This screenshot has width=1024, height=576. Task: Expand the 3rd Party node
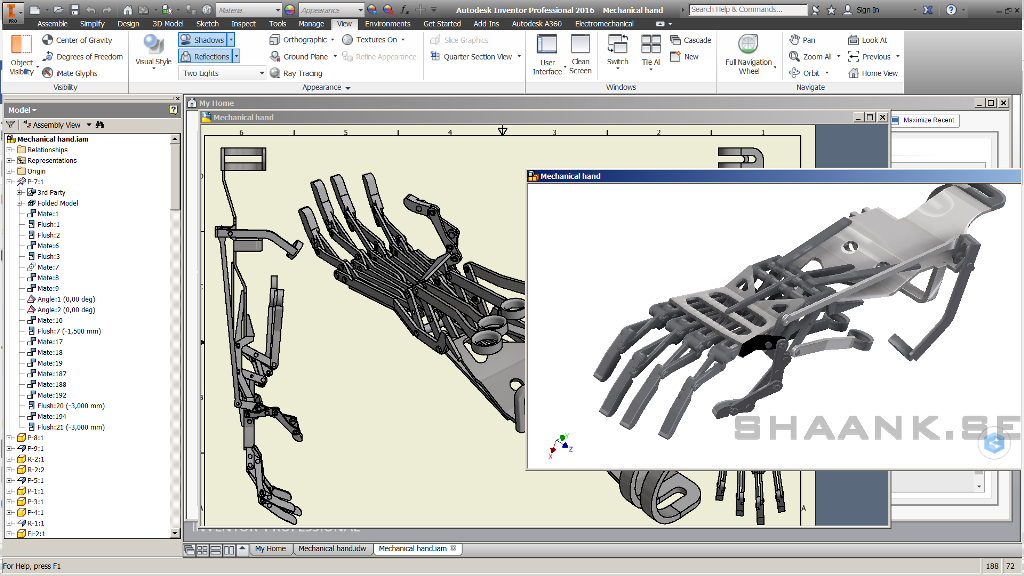point(20,192)
